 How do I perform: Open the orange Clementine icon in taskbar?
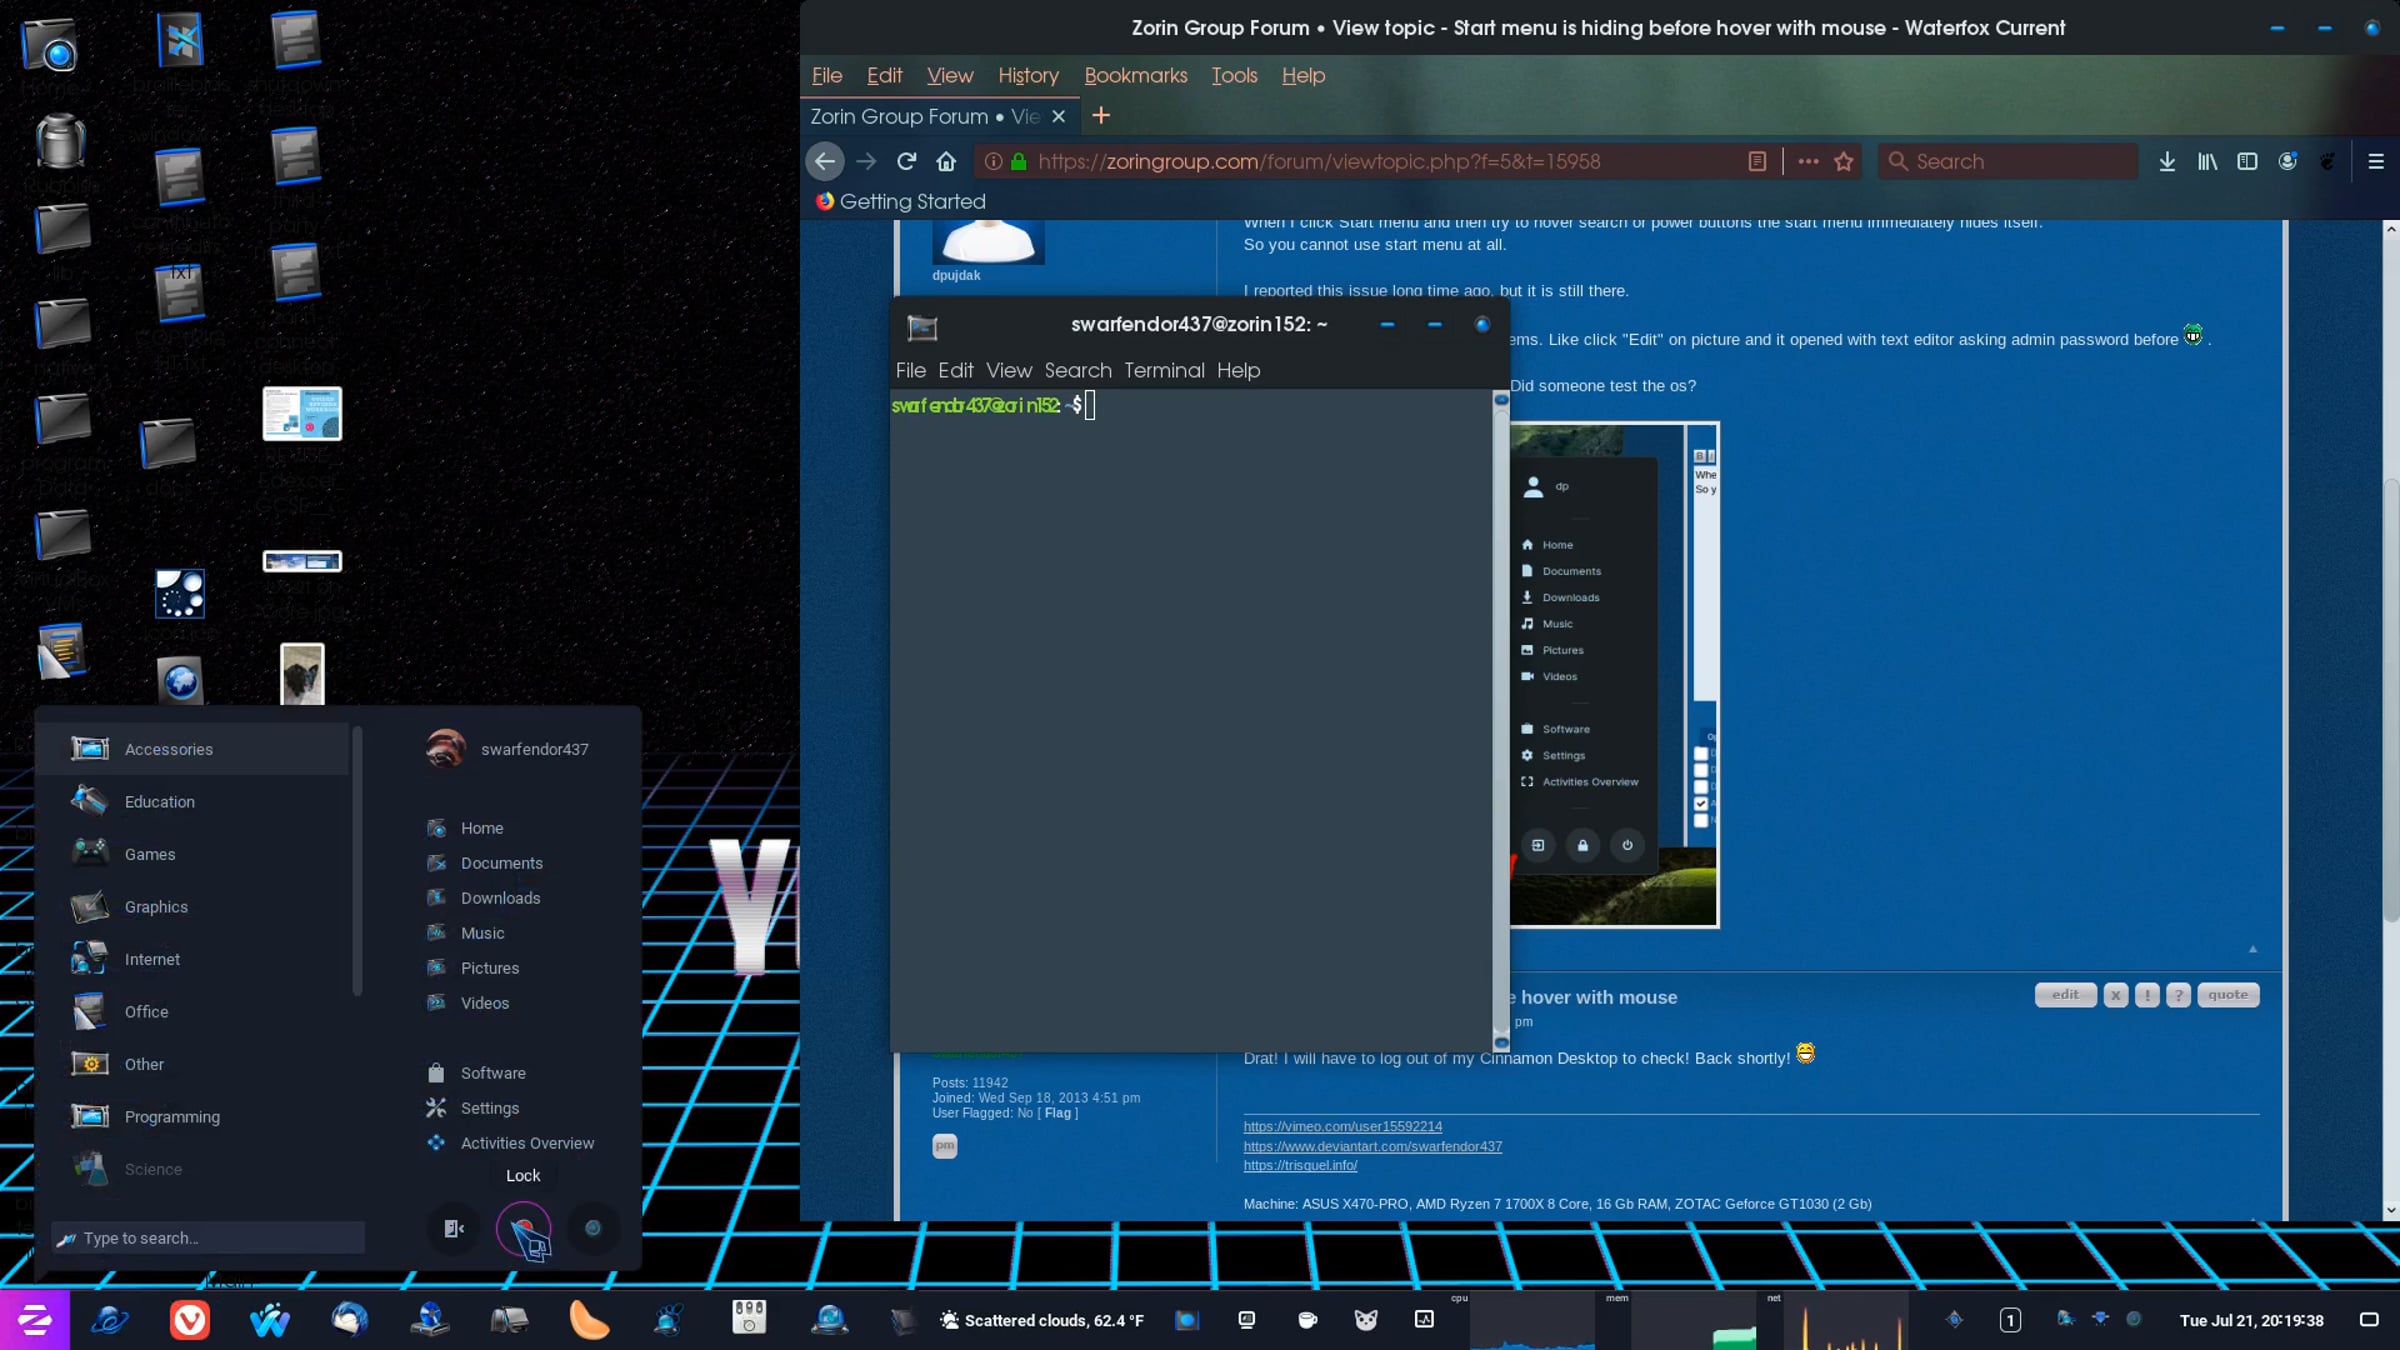point(589,1320)
